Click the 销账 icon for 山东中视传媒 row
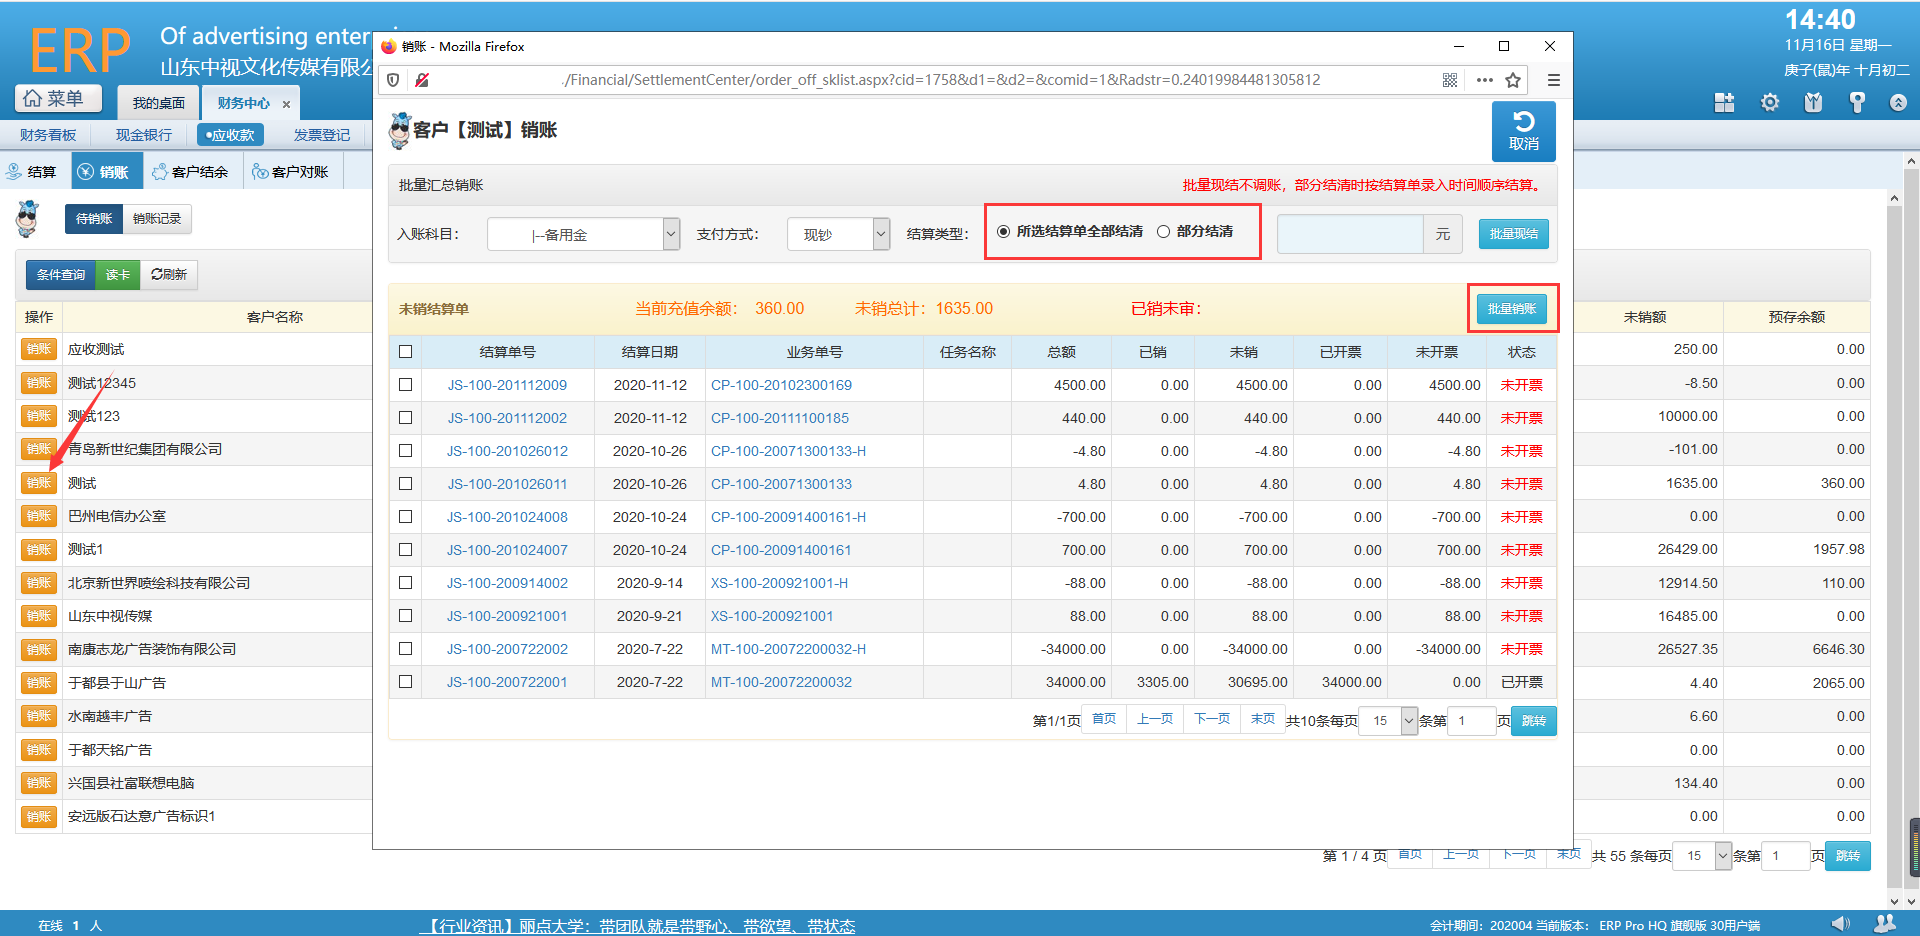This screenshot has height=936, width=1920. (39, 616)
